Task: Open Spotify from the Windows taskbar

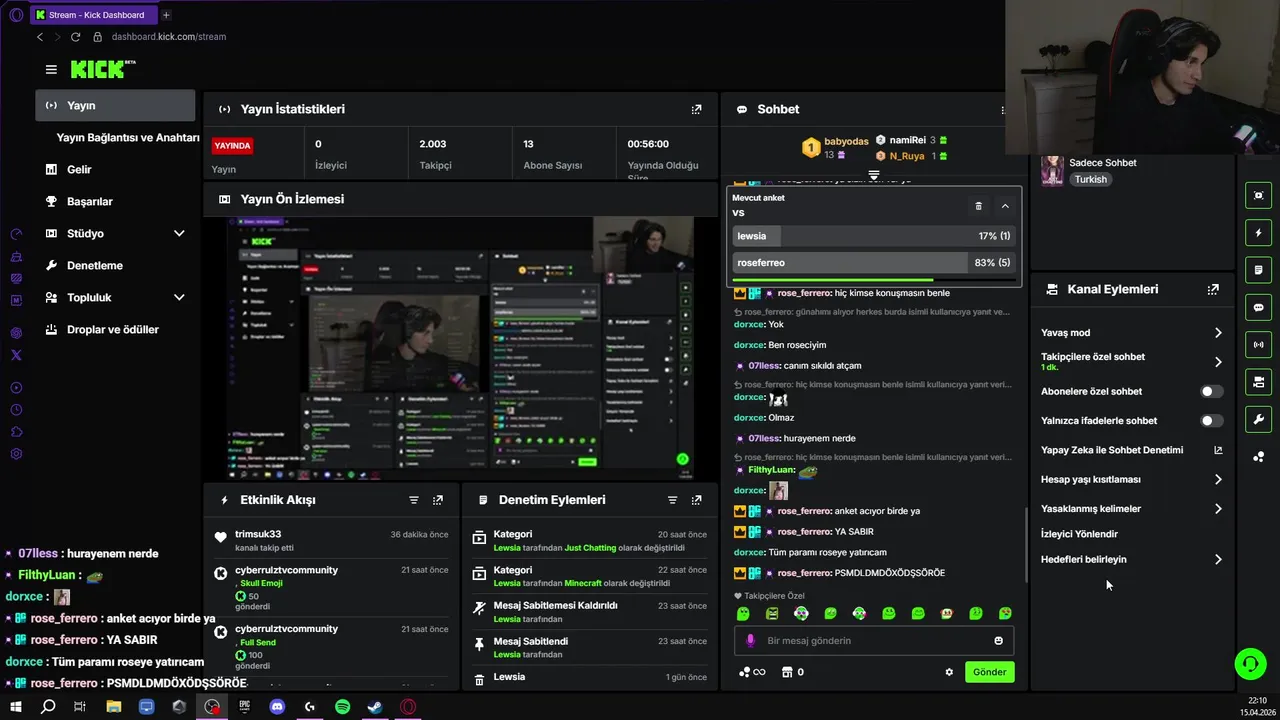Action: click(x=342, y=707)
